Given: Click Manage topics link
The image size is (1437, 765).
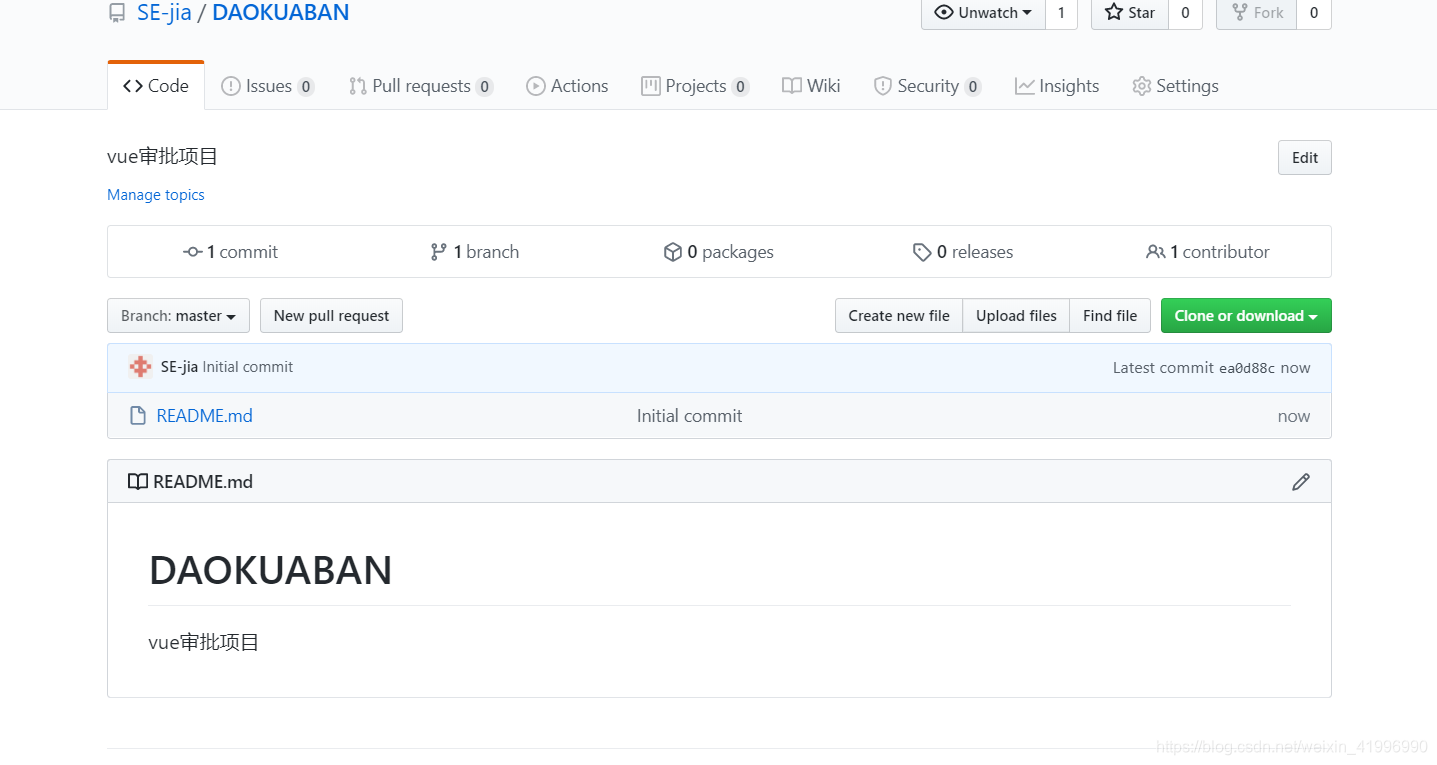Looking at the screenshot, I should (156, 195).
